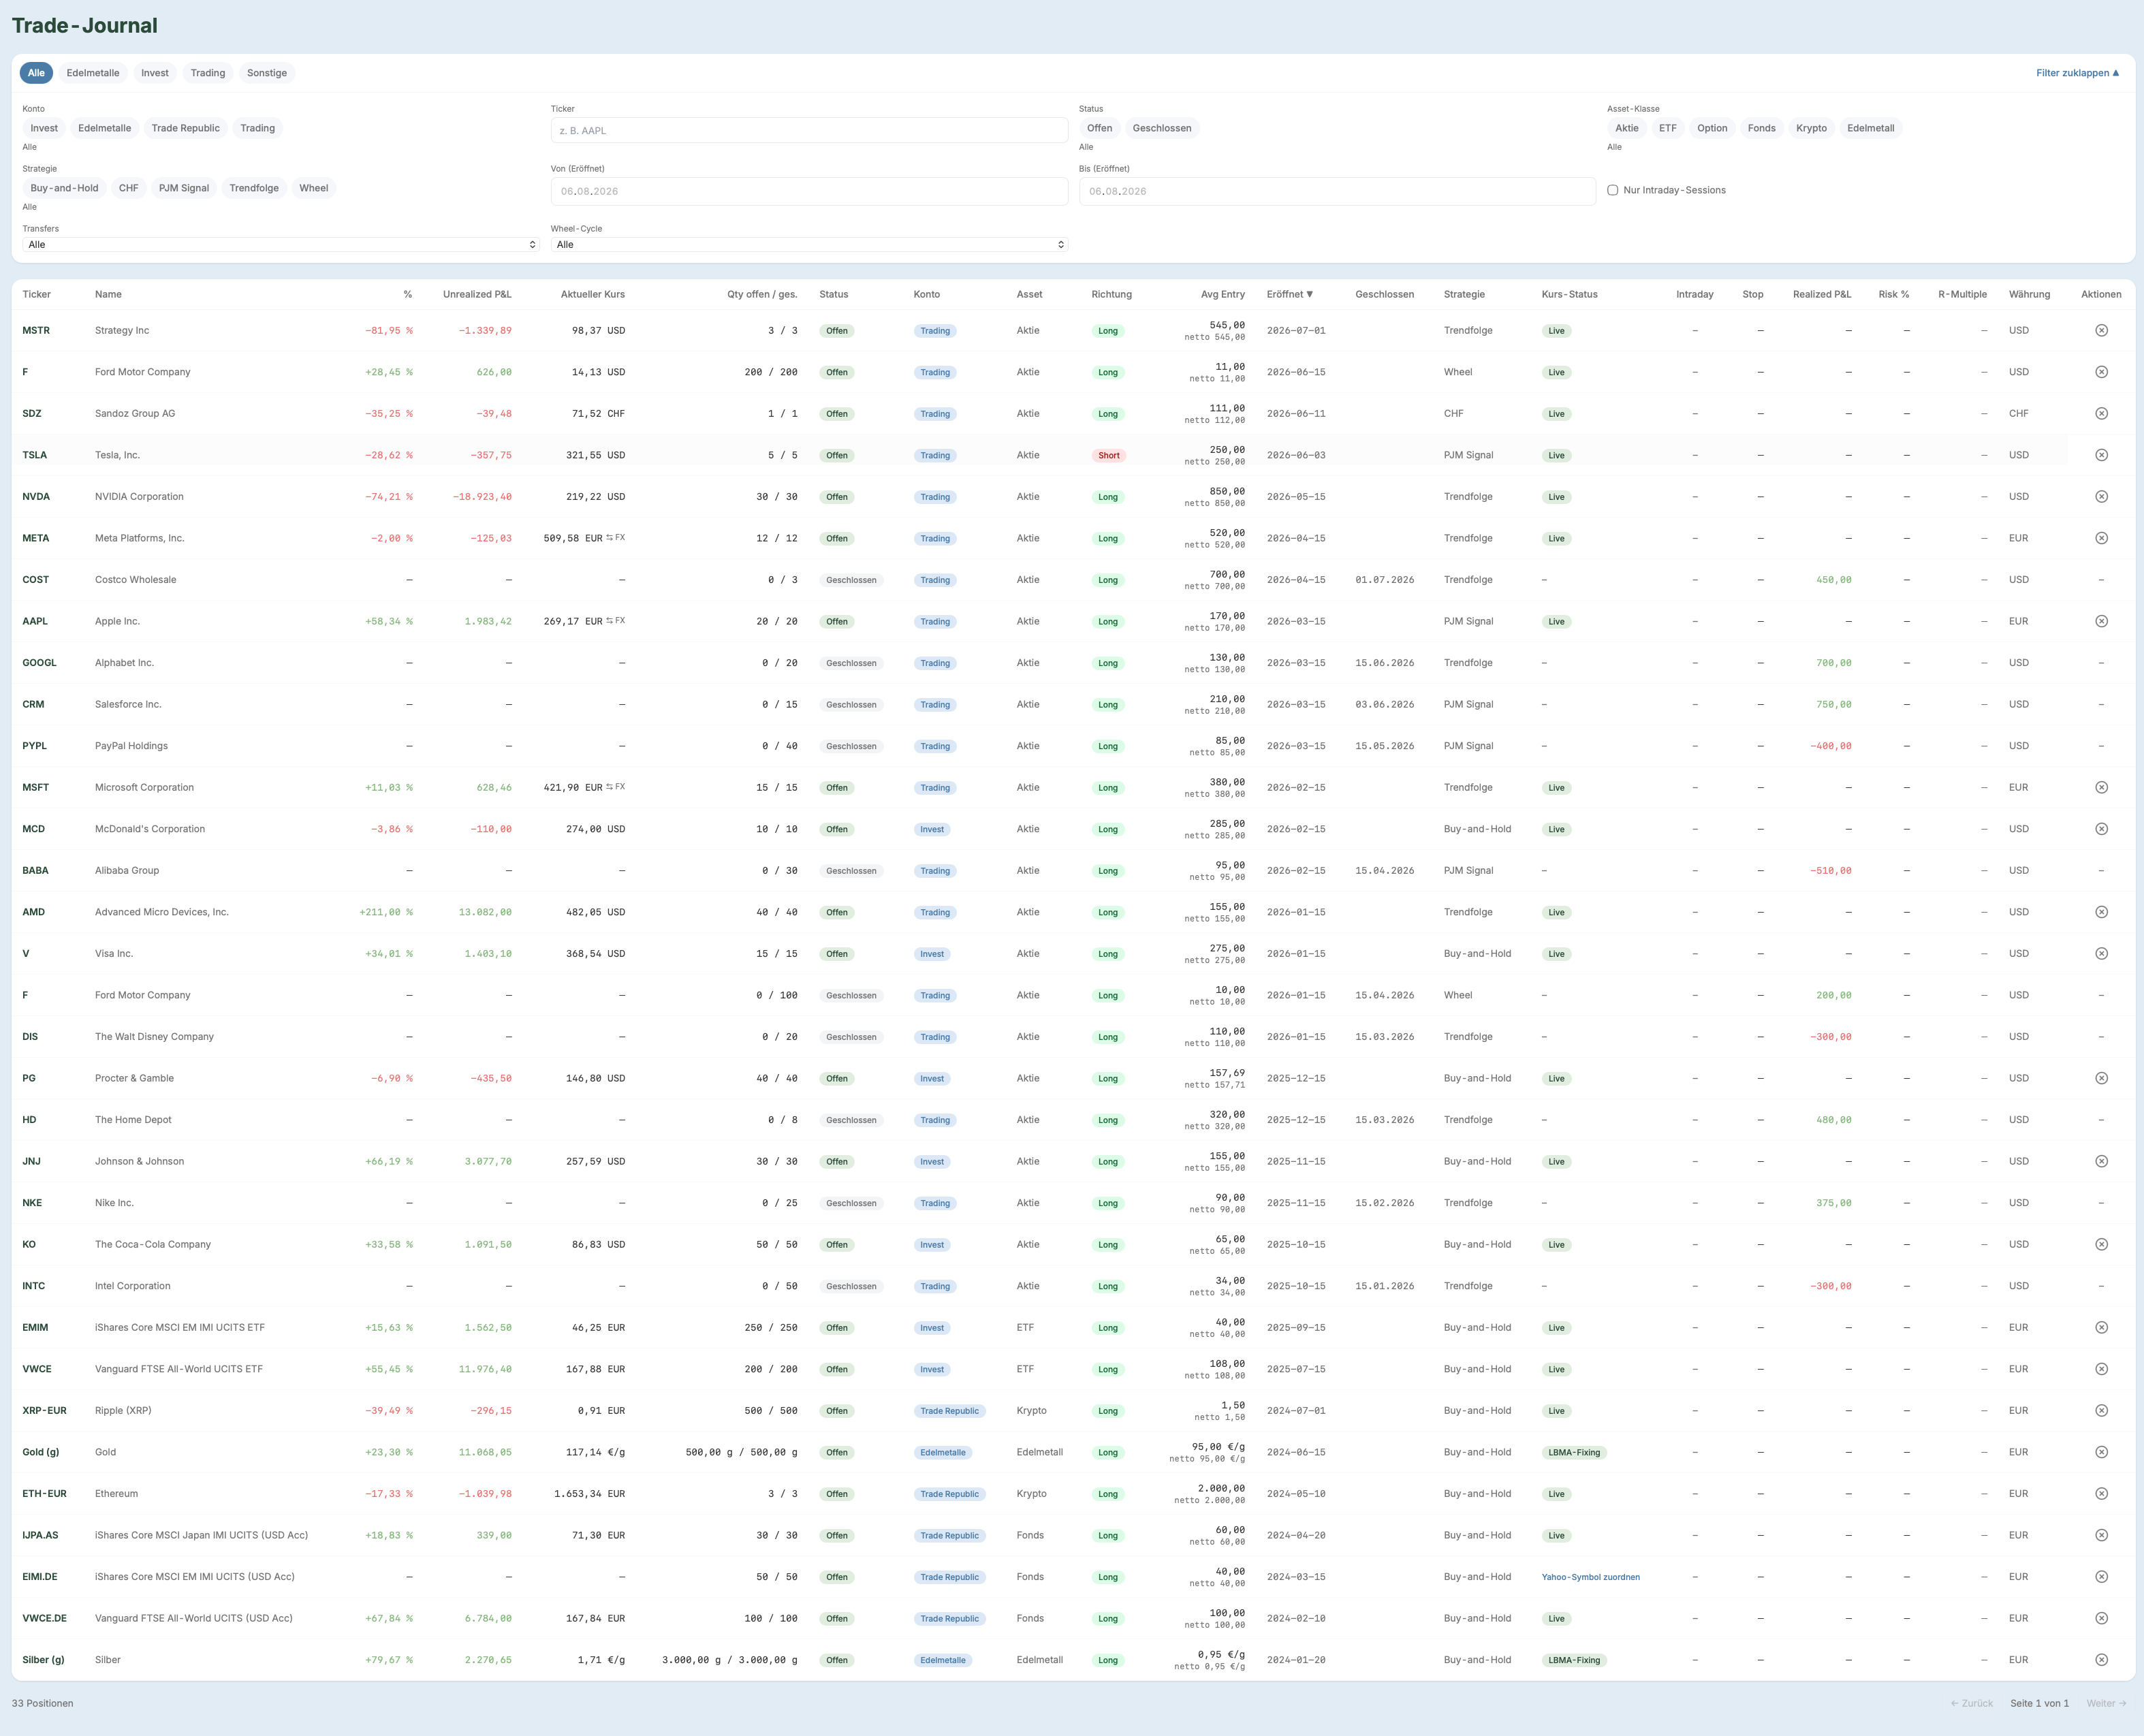Go back with Zurück button
Image resolution: width=2144 pixels, height=1736 pixels.
pyautogui.click(x=1971, y=1703)
